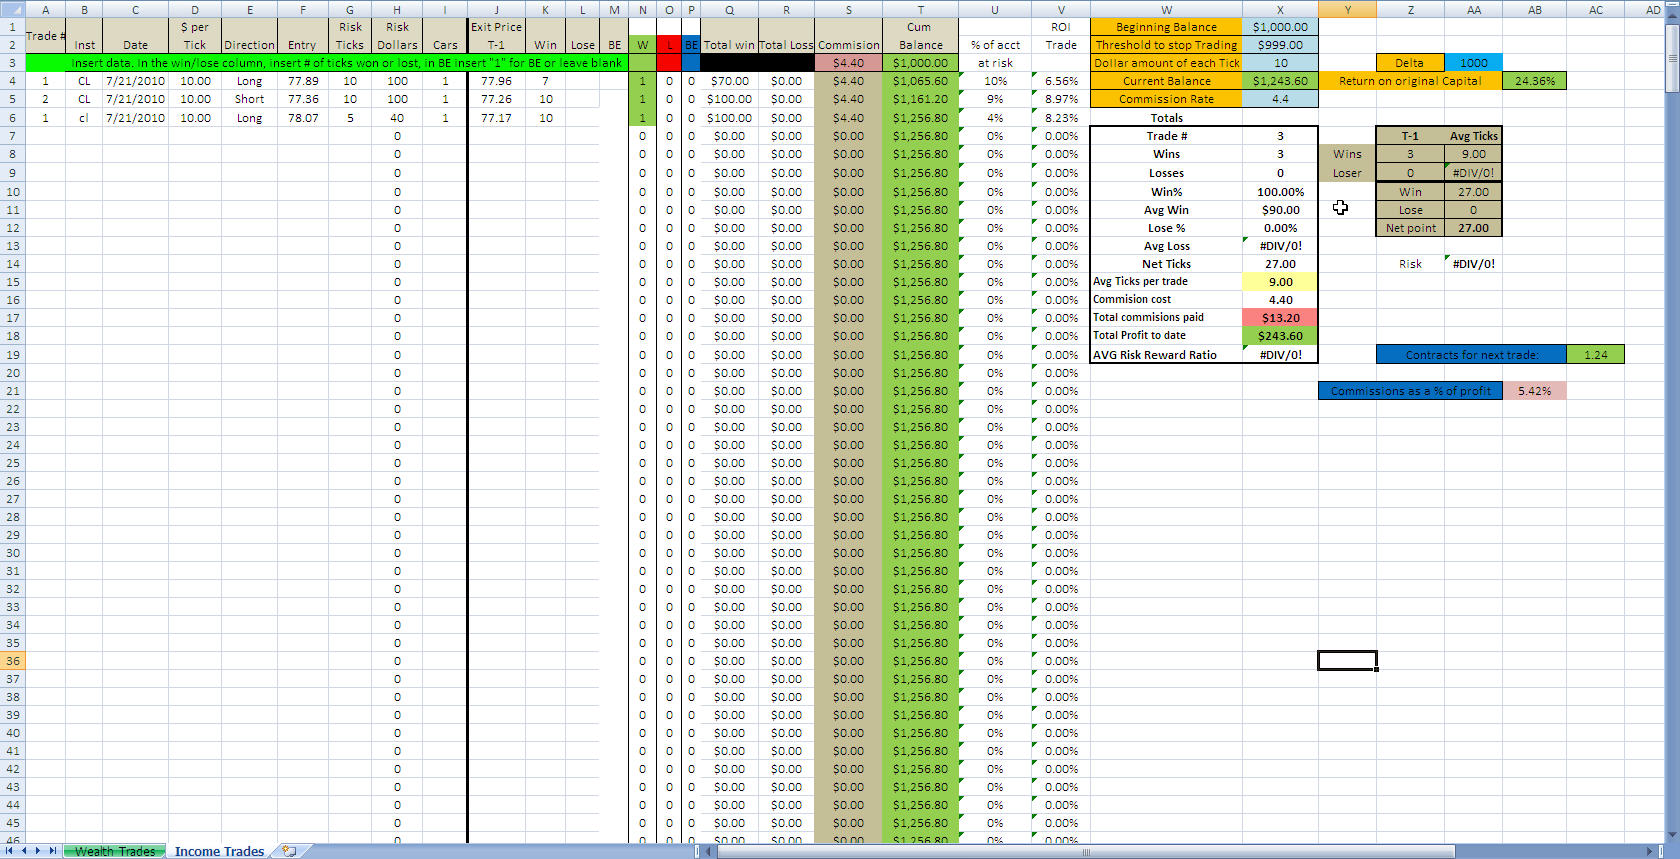Image resolution: width=1680 pixels, height=859 pixels.
Task: Click Commission Rate value 4.4
Action: click(x=1280, y=99)
